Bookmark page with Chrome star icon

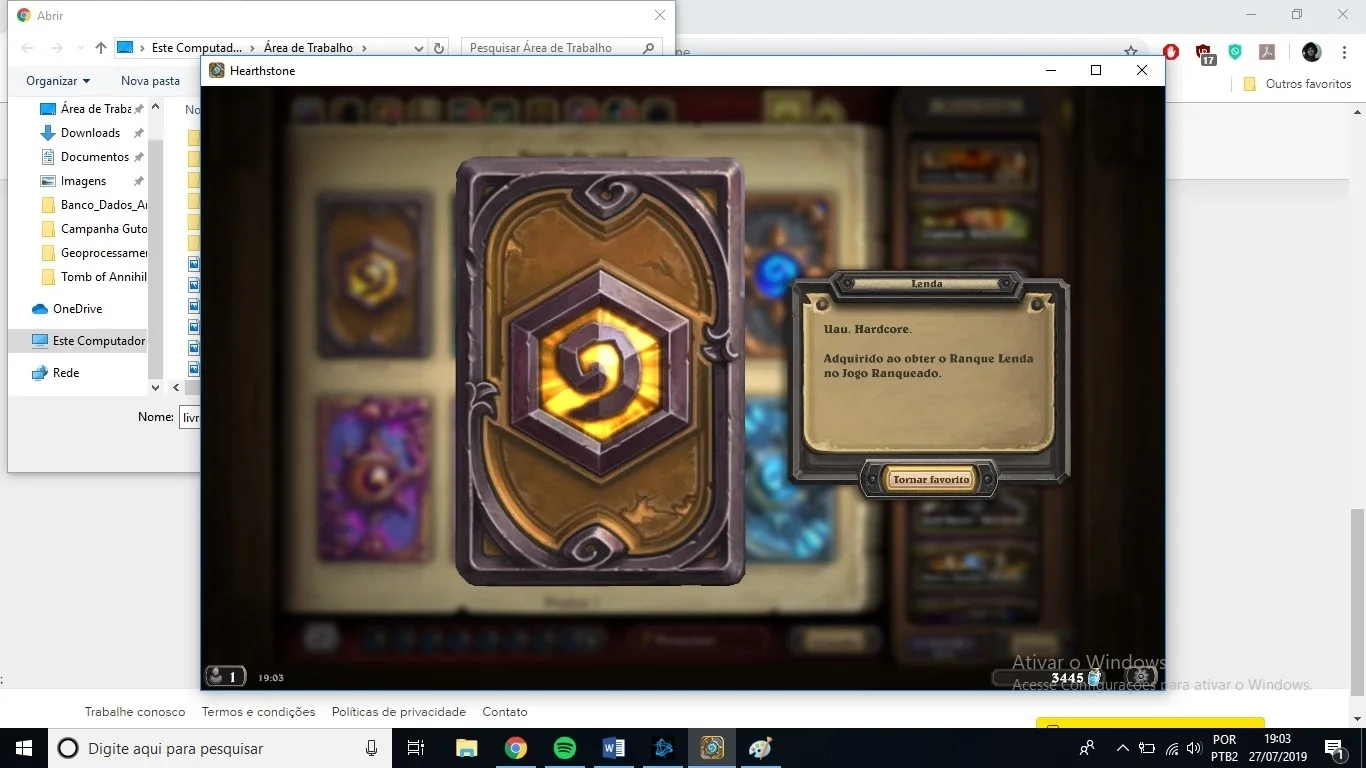click(x=1131, y=52)
